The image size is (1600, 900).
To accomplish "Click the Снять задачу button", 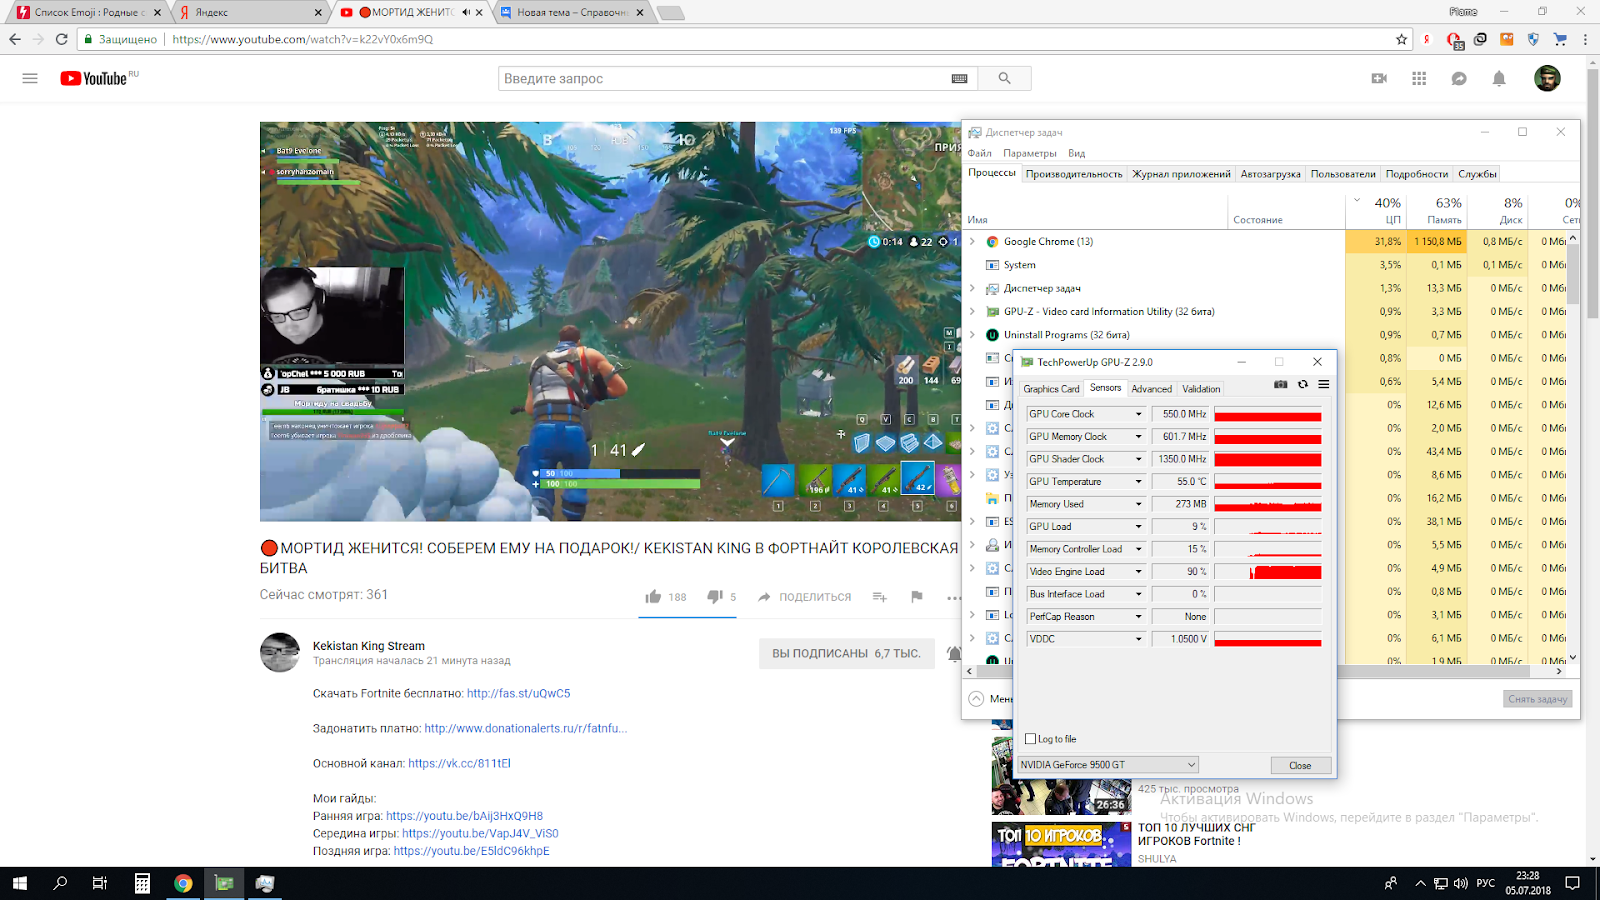I will [1537, 699].
